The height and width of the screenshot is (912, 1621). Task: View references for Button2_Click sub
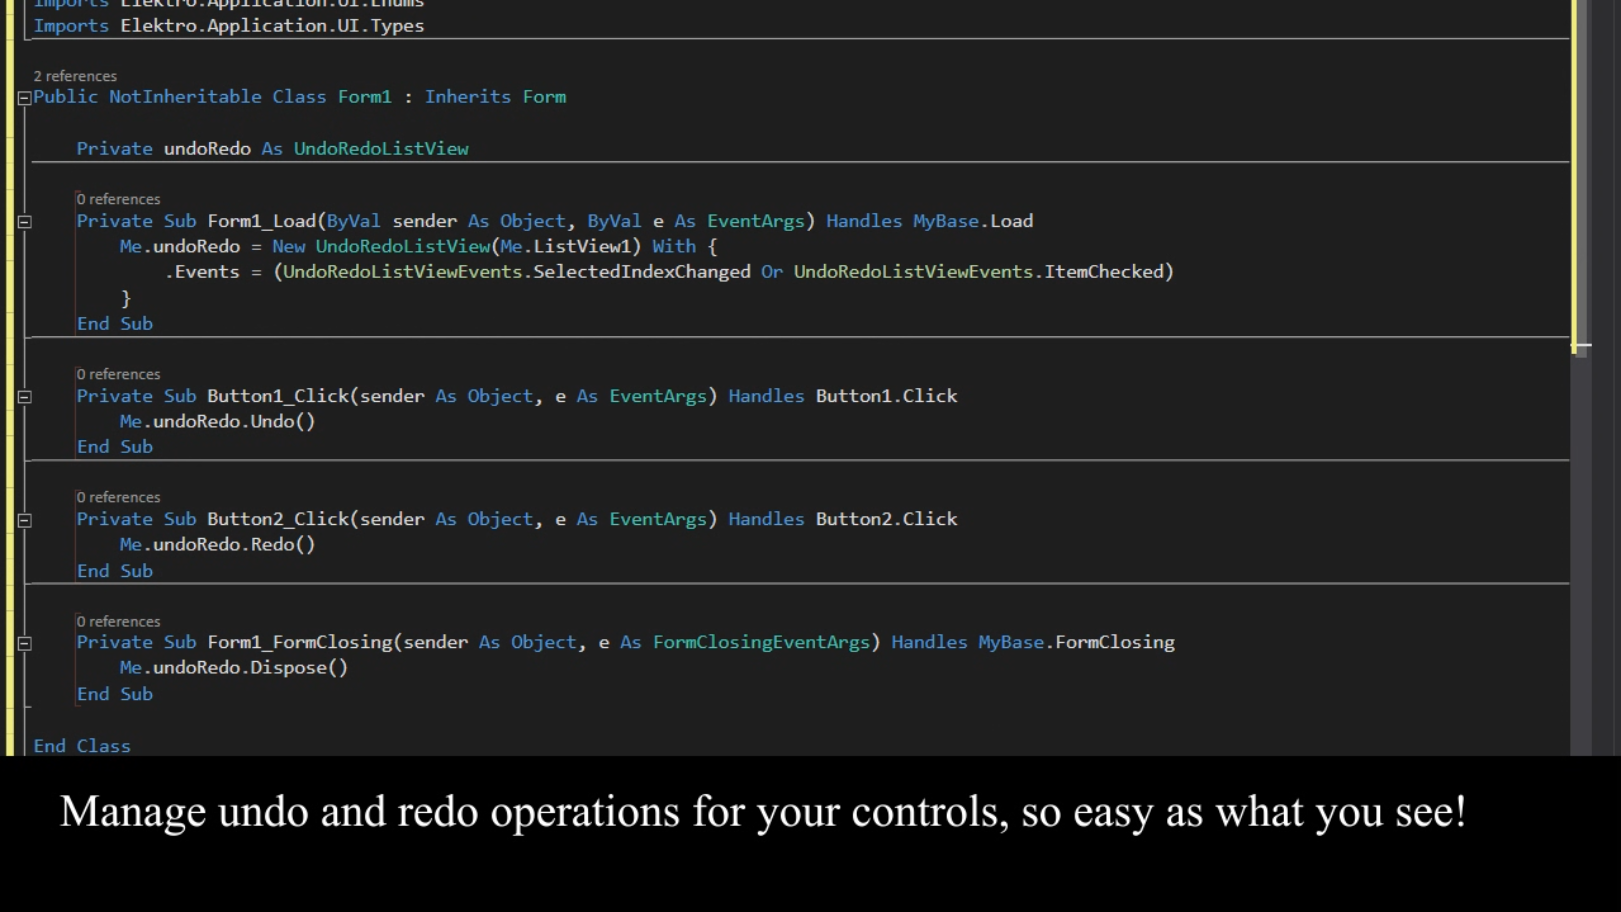click(118, 496)
